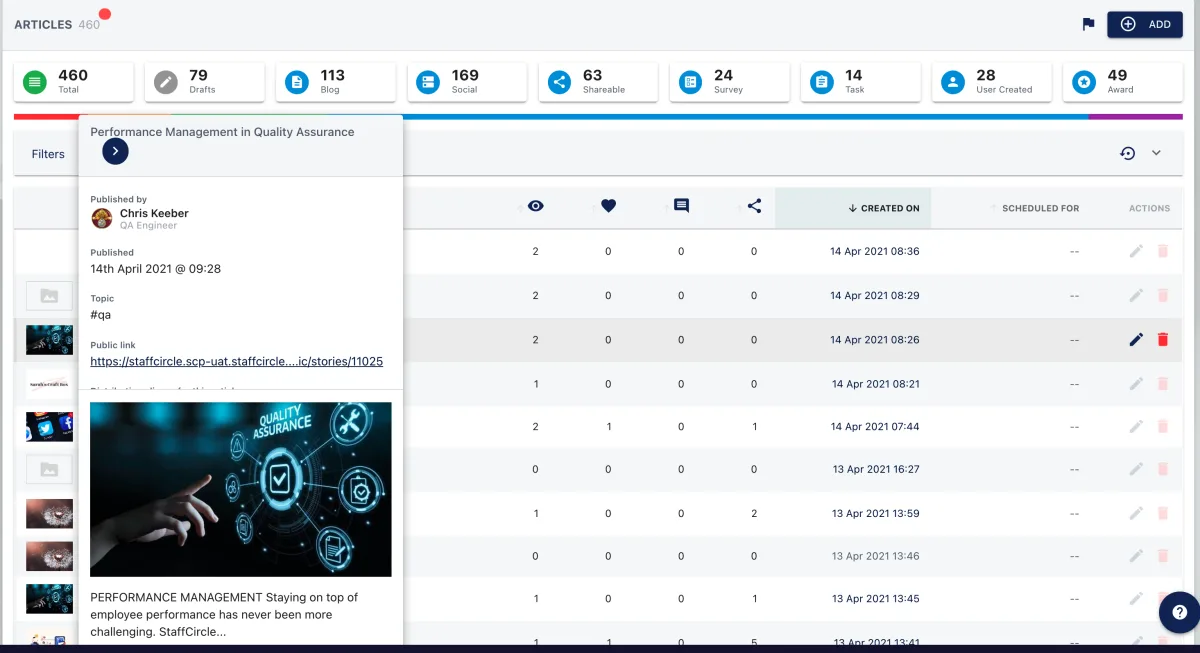Image resolution: width=1200 pixels, height=653 pixels.
Task: Click social icons thumbnail in 14 Apr 07:44 row
Action: click(x=49, y=427)
